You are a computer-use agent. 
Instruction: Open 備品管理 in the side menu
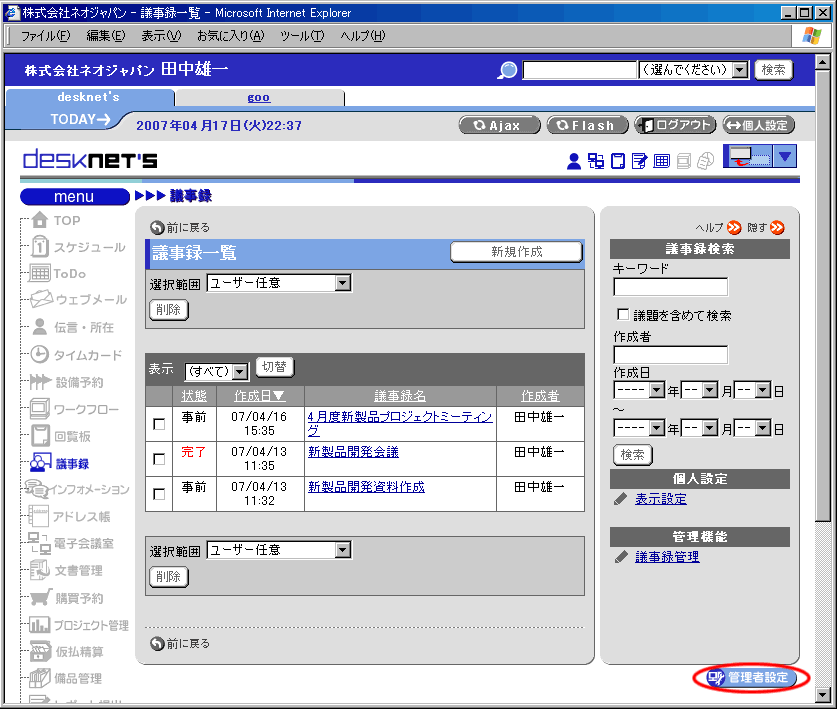[x=66, y=678]
